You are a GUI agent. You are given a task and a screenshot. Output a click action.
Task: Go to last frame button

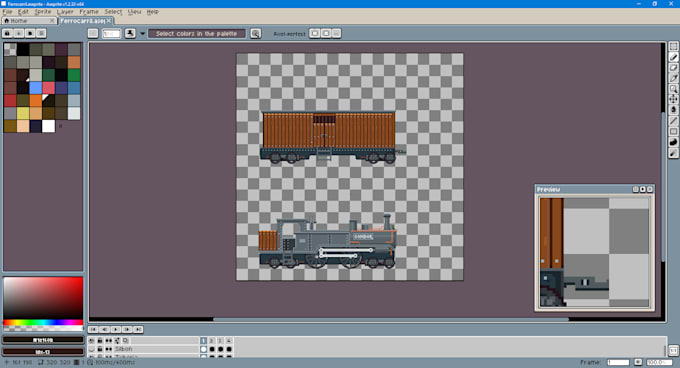[138, 330]
